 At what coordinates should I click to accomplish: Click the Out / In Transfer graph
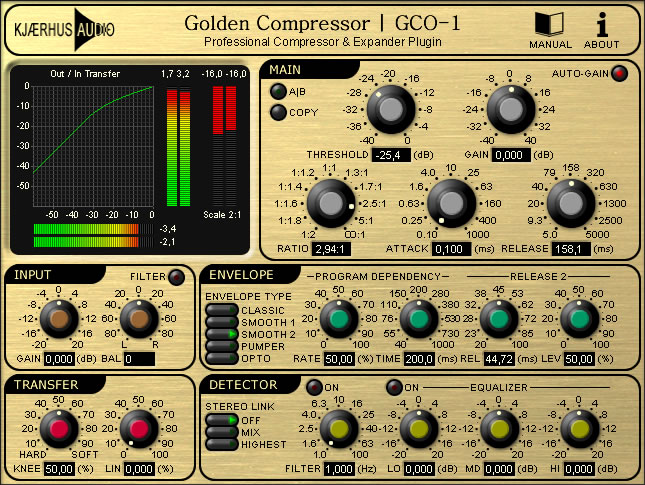tap(93, 146)
